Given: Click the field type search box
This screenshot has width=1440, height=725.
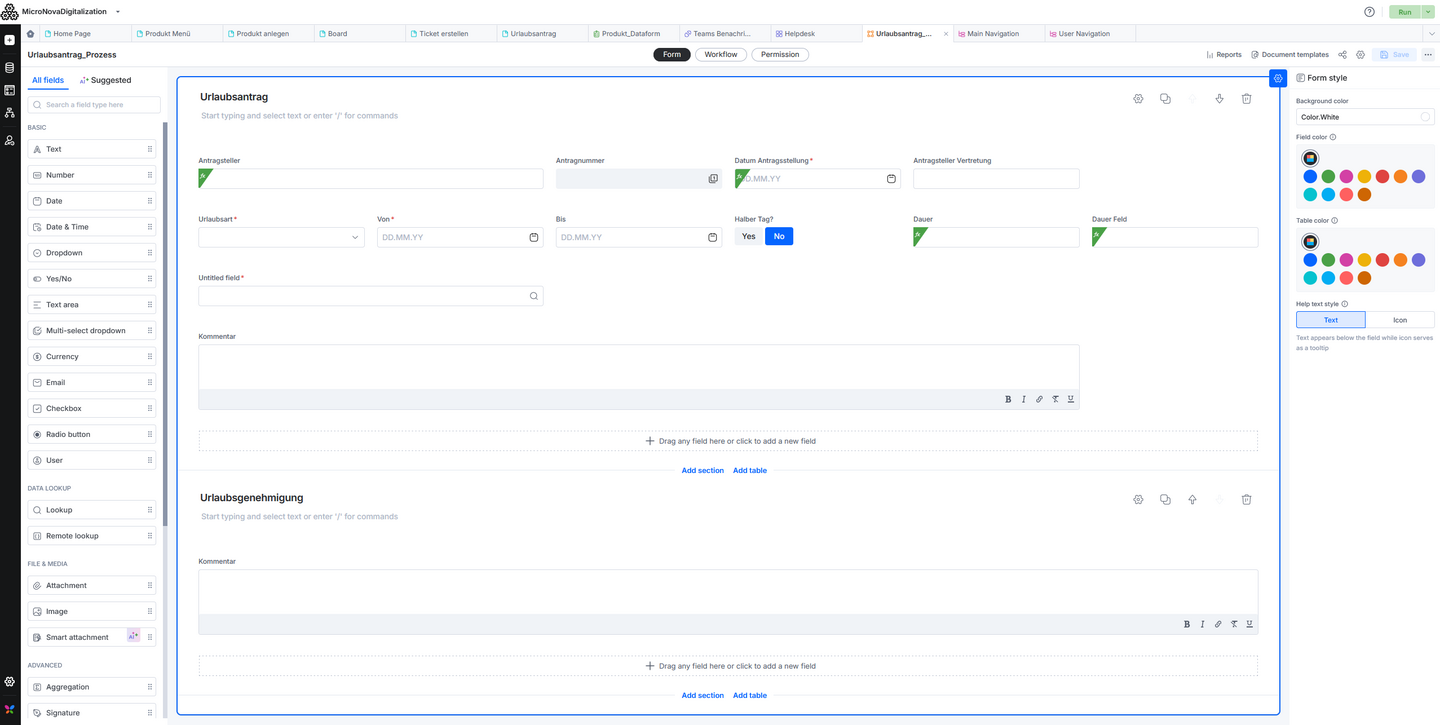Looking at the screenshot, I should (94, 105).
